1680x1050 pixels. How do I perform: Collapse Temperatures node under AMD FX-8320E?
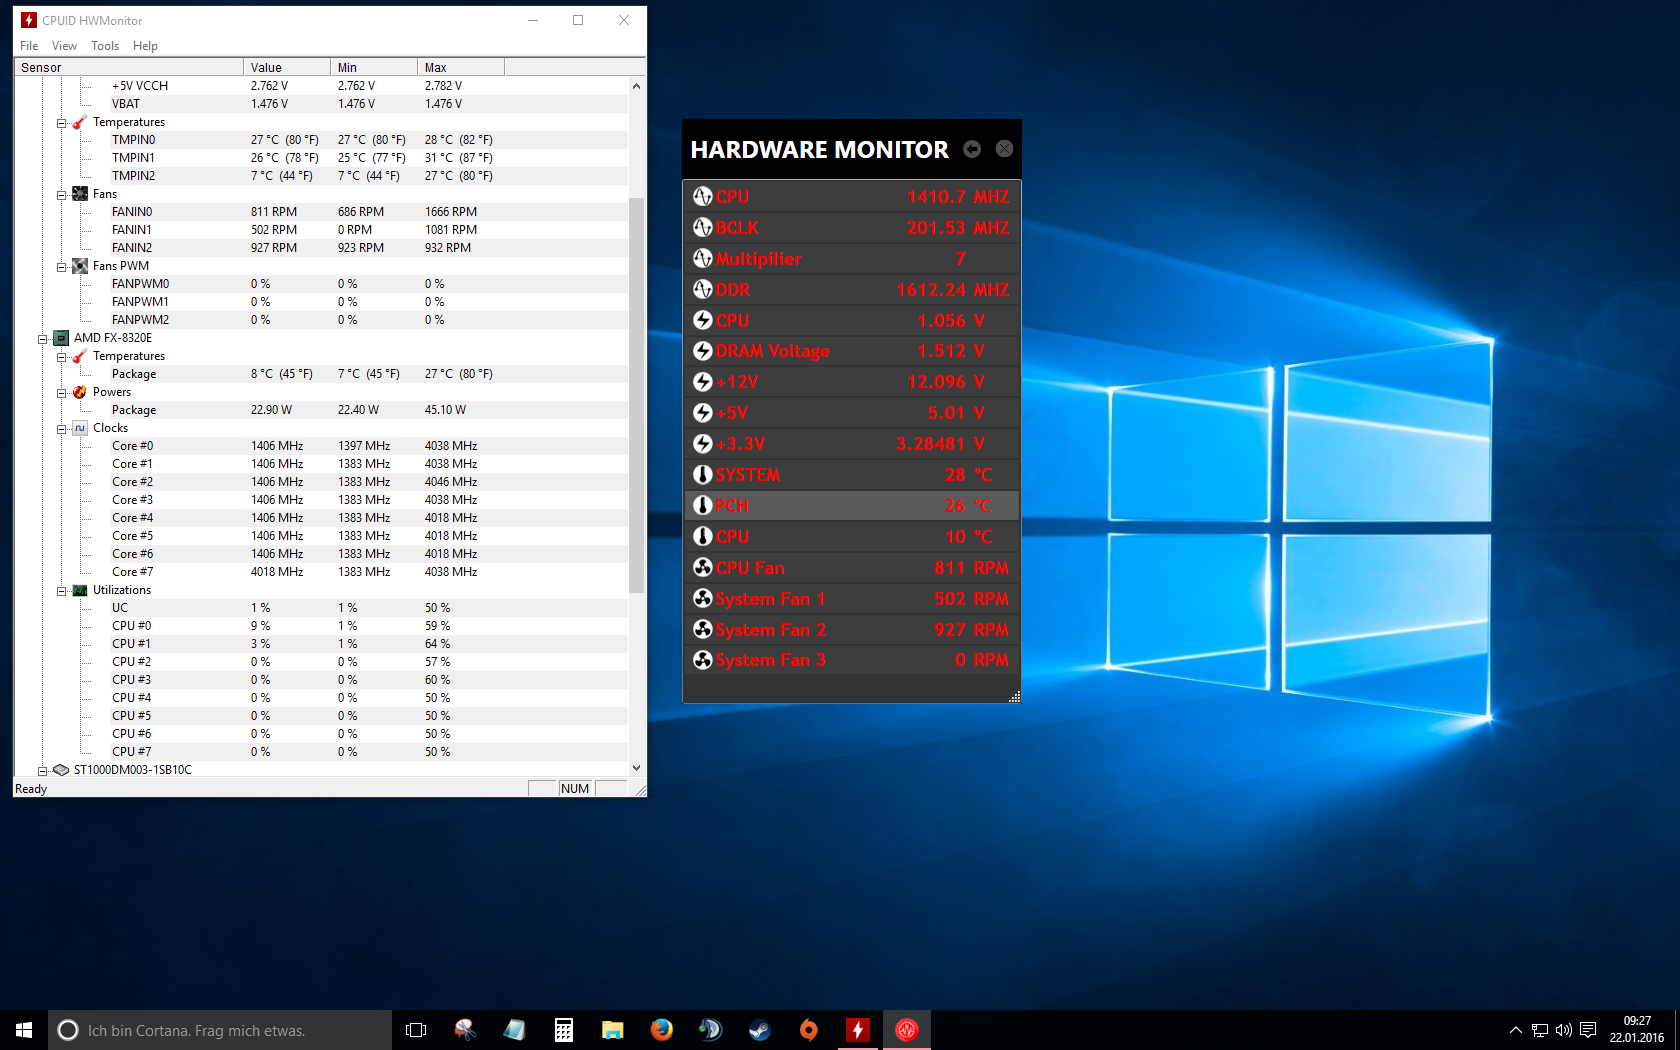61,357
